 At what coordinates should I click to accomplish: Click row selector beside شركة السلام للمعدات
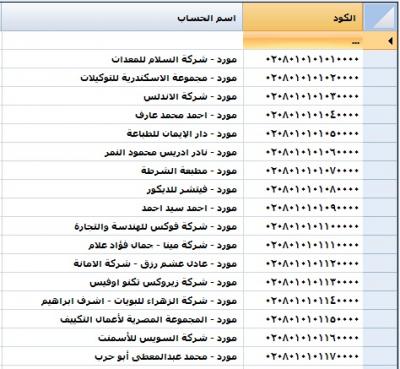(380, 60)
